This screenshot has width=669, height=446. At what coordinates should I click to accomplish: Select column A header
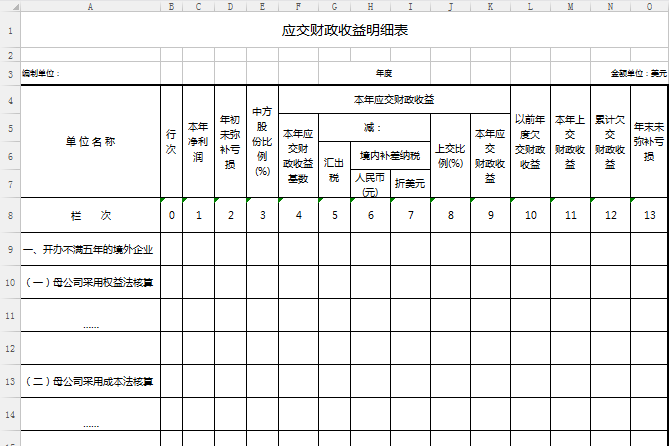point(90,6)
